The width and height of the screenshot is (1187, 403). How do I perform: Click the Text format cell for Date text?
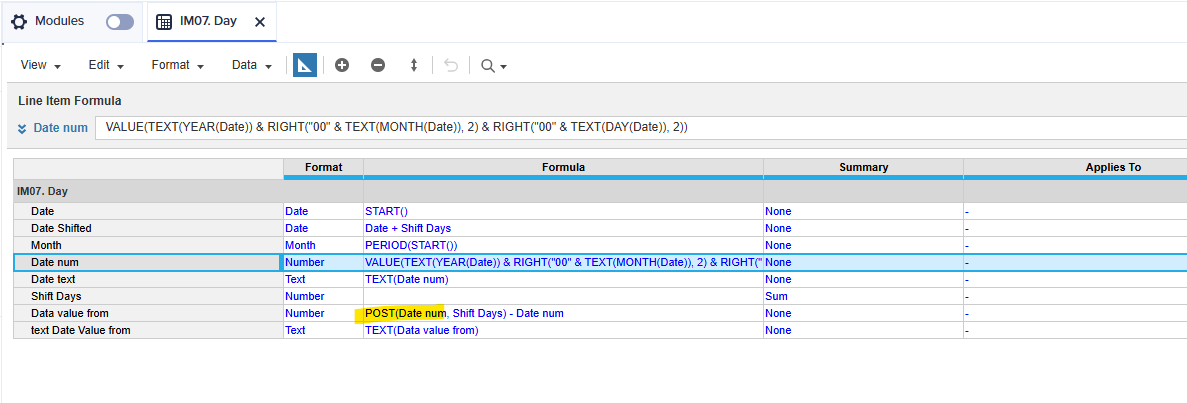(323, 279)
